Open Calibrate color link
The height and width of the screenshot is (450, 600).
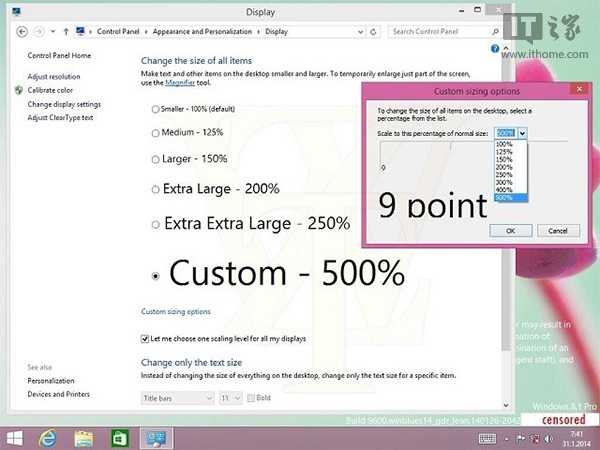pos(50,90)
